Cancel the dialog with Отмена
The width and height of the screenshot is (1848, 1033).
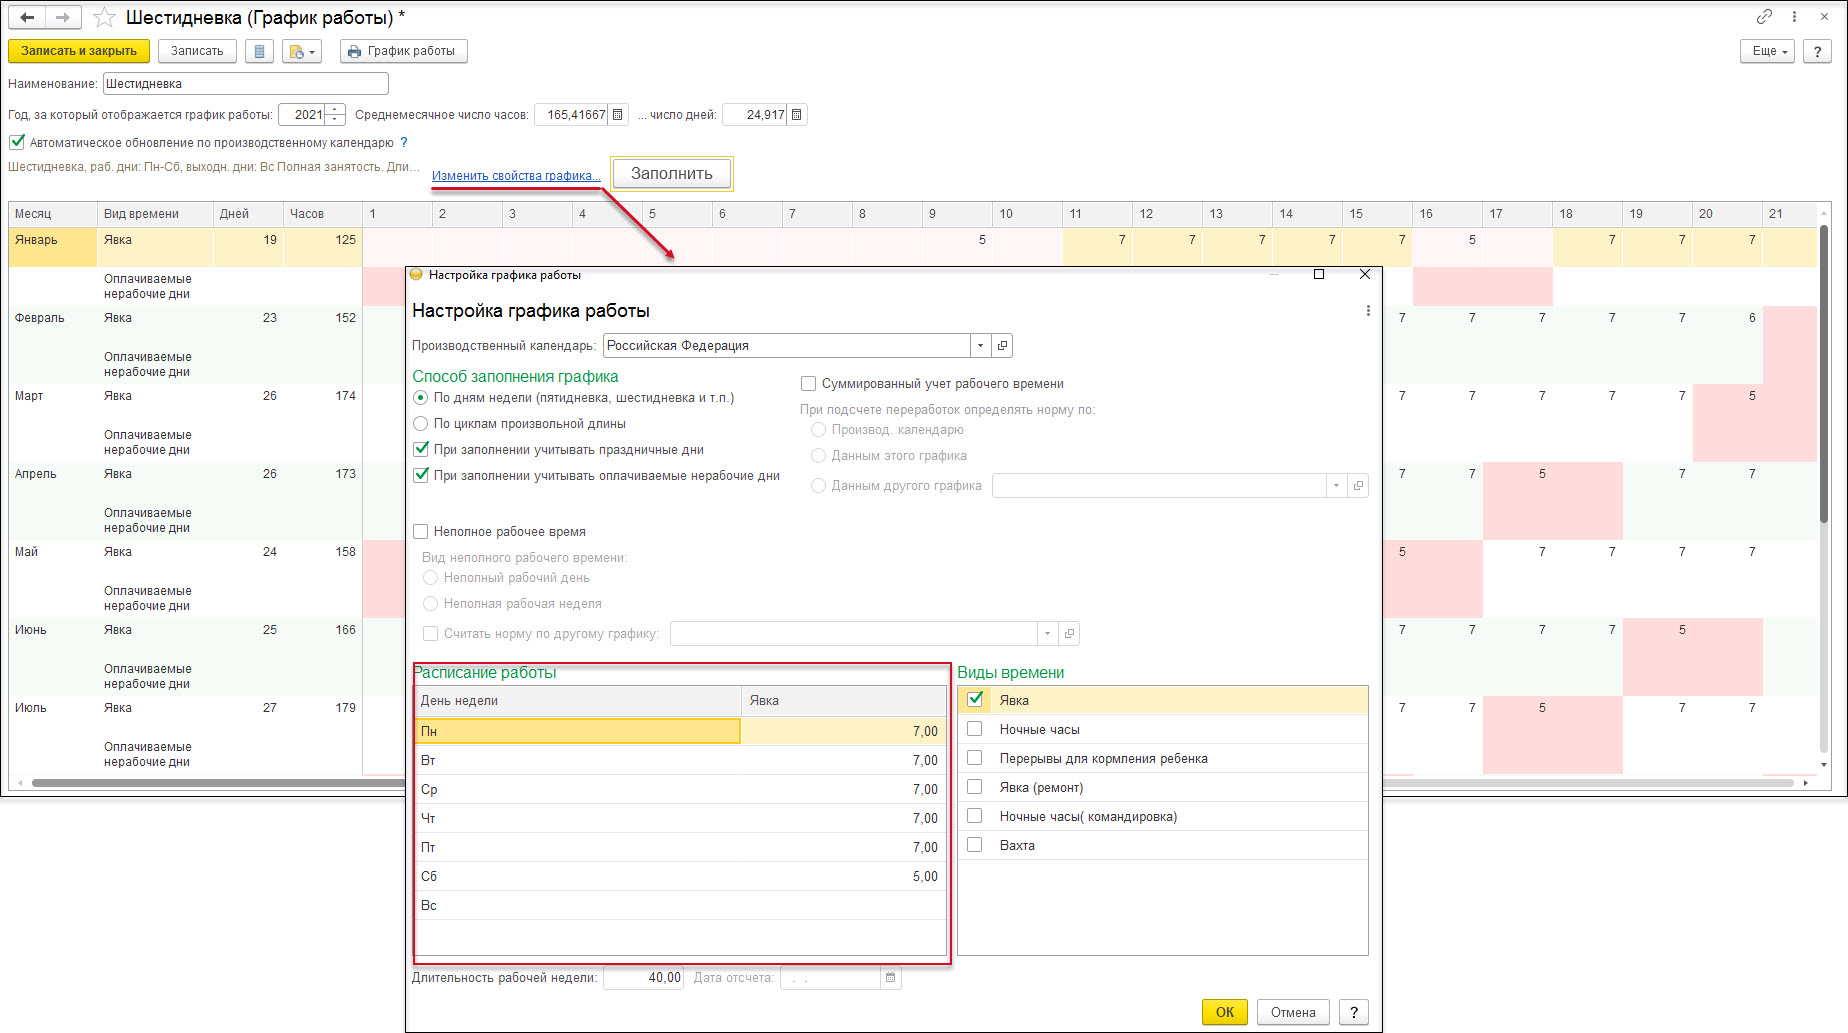pos(1293,1012)
